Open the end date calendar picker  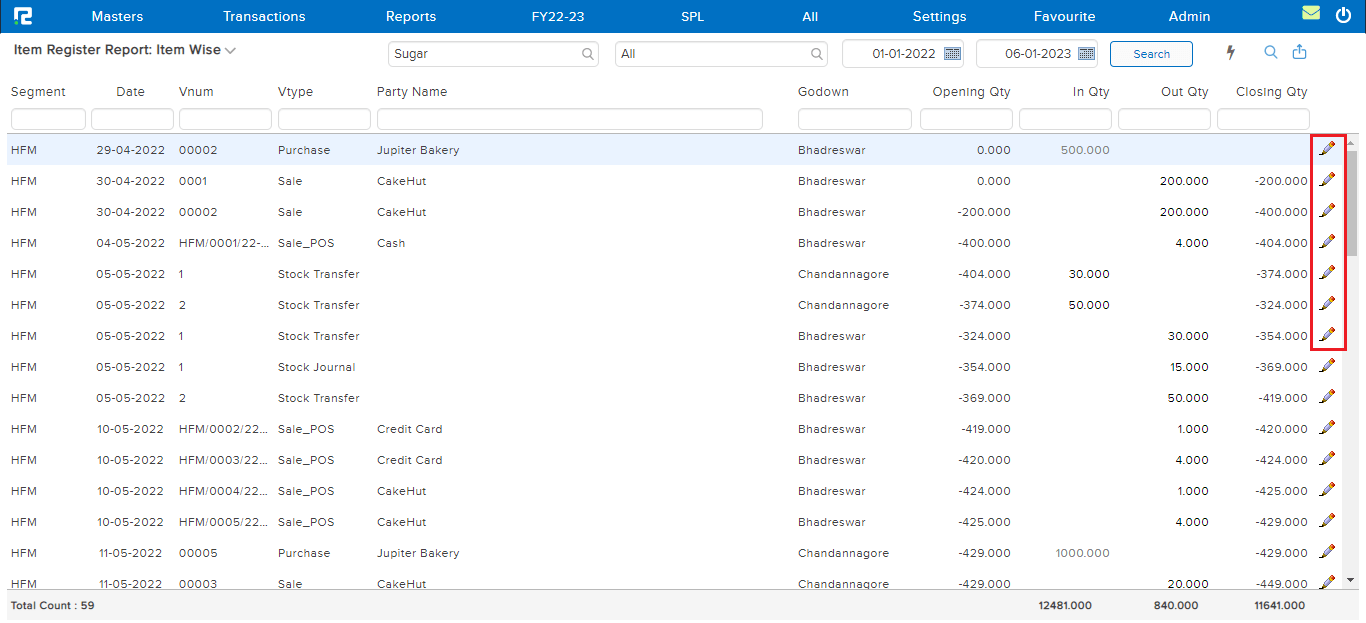(1086, 54)
